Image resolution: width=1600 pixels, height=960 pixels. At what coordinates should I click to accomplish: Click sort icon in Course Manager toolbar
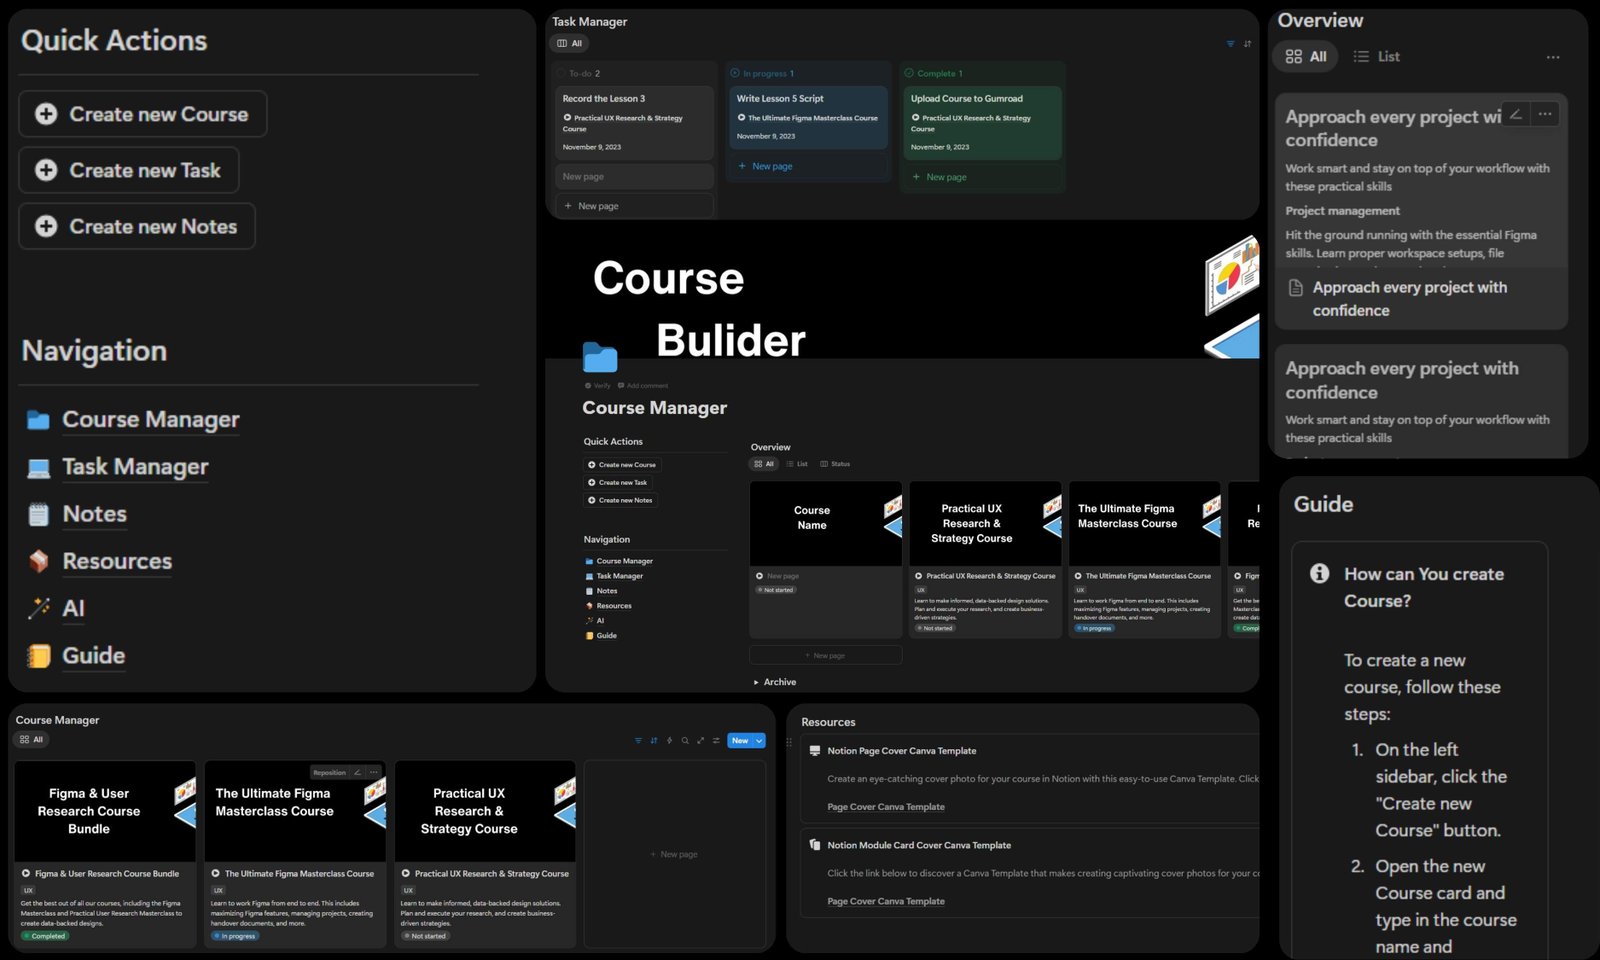pos(654,741)
